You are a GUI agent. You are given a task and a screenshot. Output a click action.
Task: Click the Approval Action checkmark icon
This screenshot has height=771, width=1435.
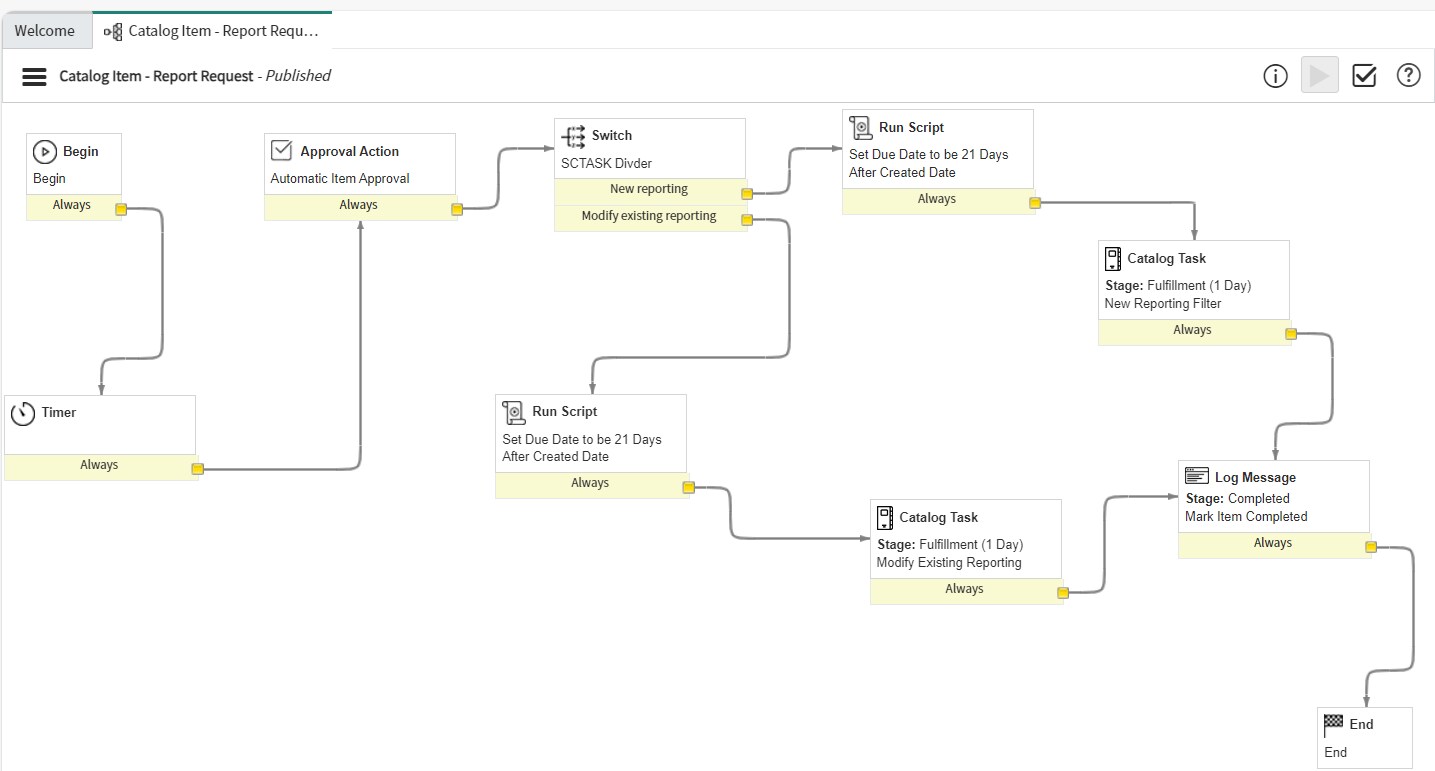[x=281, y=150]
